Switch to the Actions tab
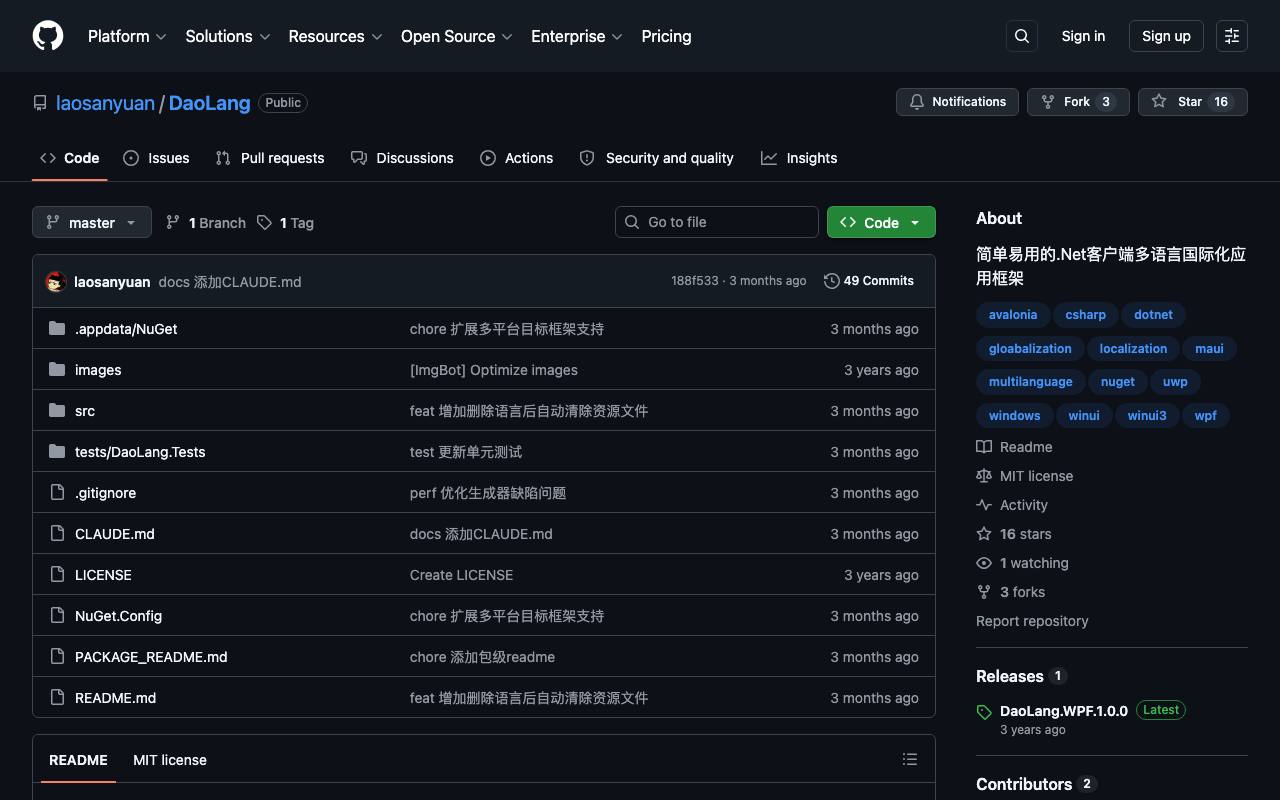The image size is (1280, 800). tap(516, 158)
